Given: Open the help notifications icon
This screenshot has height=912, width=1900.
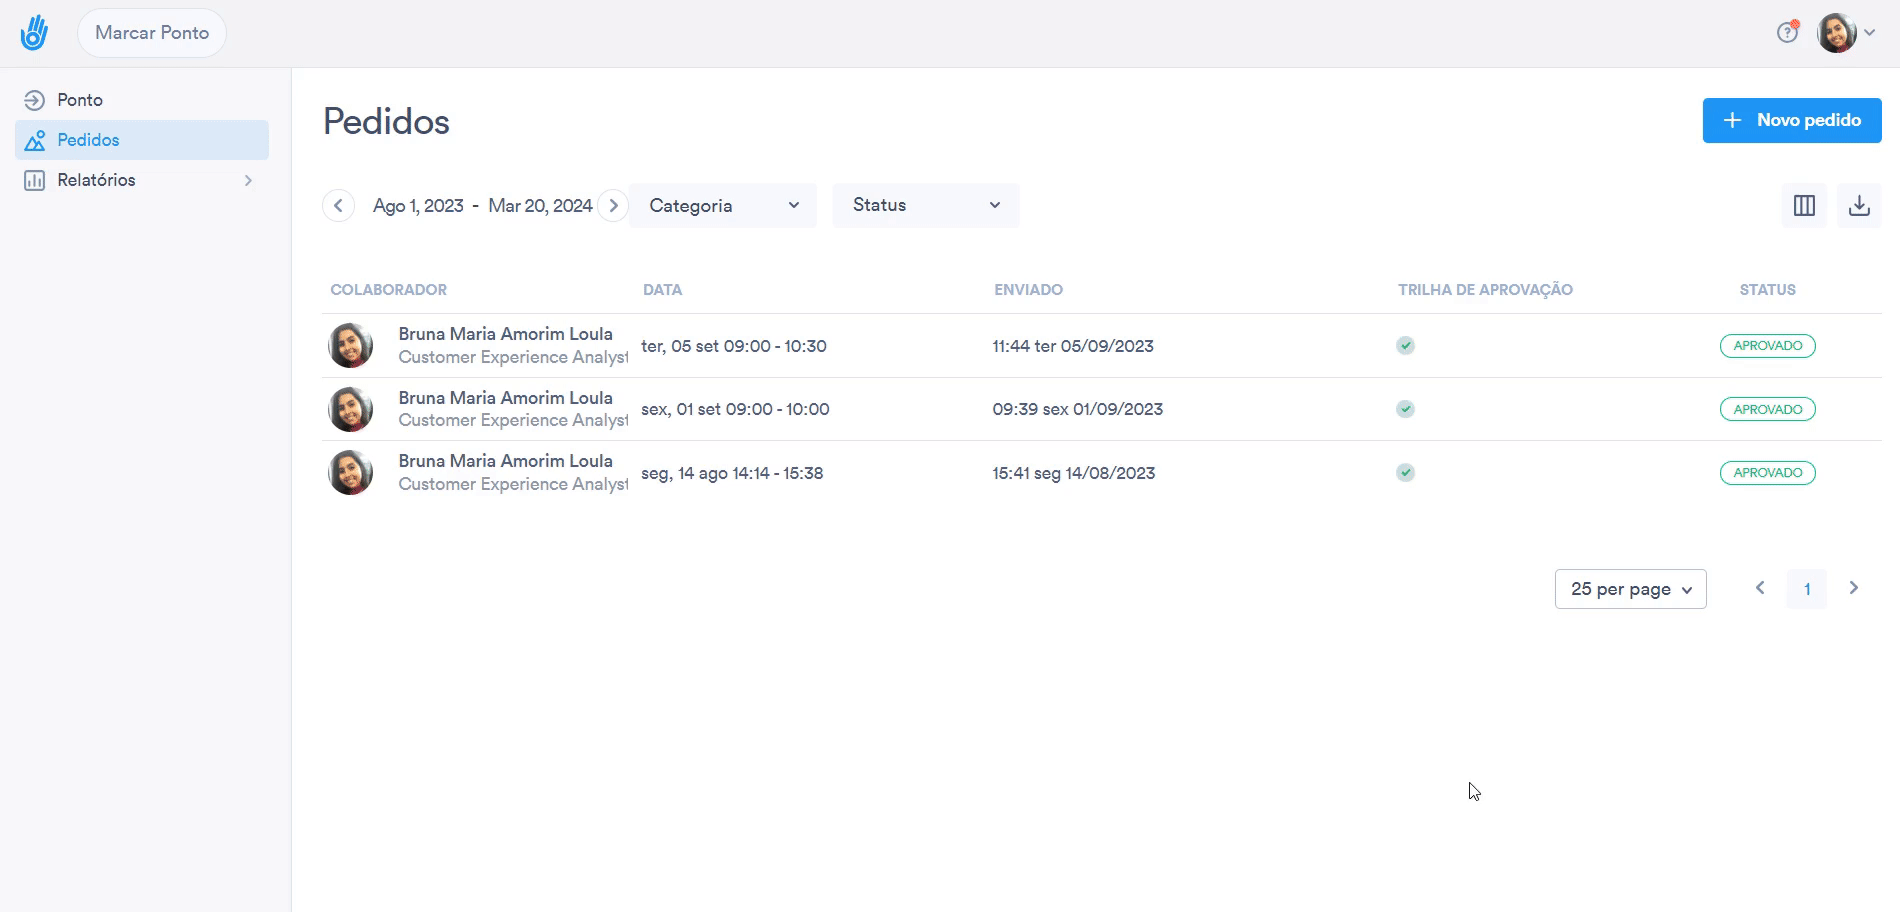Looking at the screenshot, I should [x=1787, y=33].
